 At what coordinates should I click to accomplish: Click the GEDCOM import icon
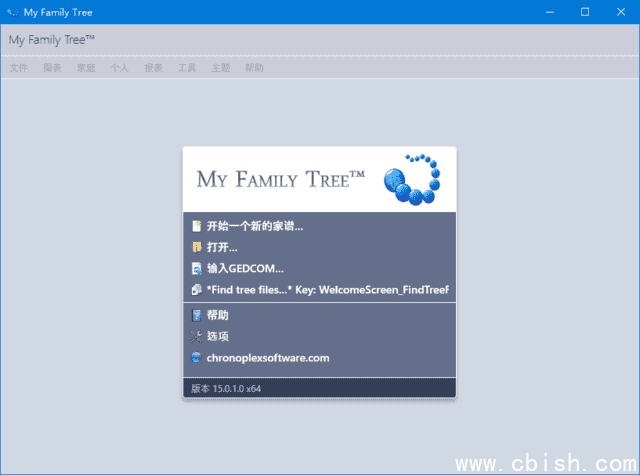tap(197, 269)
